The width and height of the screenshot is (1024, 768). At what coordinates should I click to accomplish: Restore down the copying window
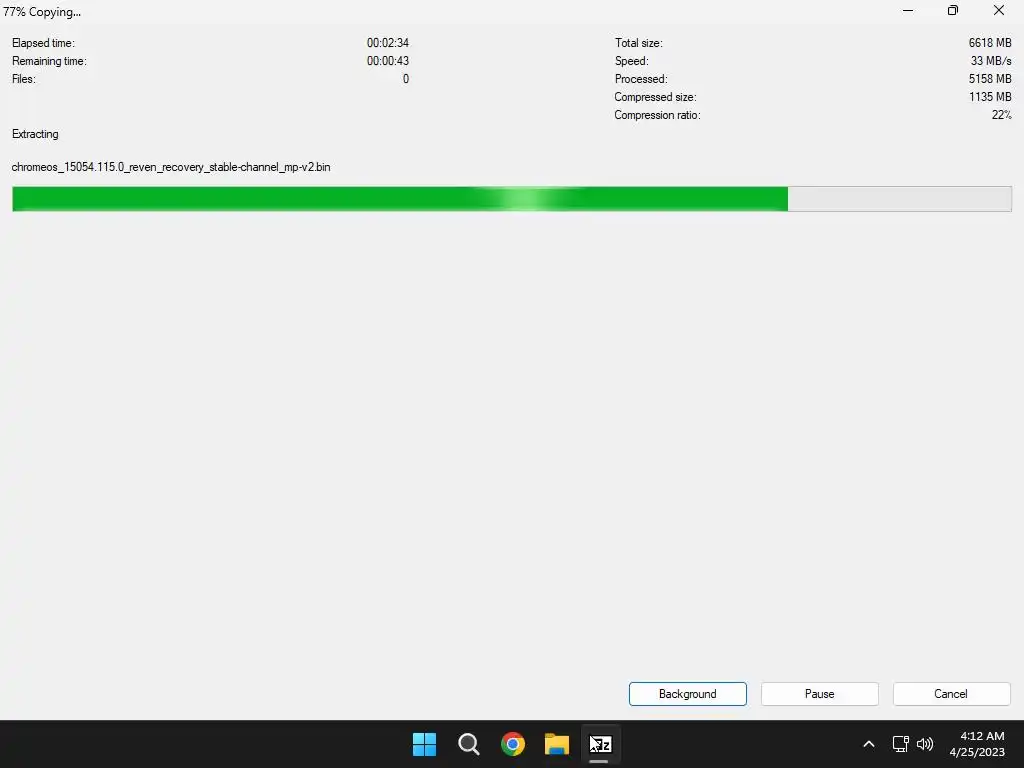tap(953, 10)
